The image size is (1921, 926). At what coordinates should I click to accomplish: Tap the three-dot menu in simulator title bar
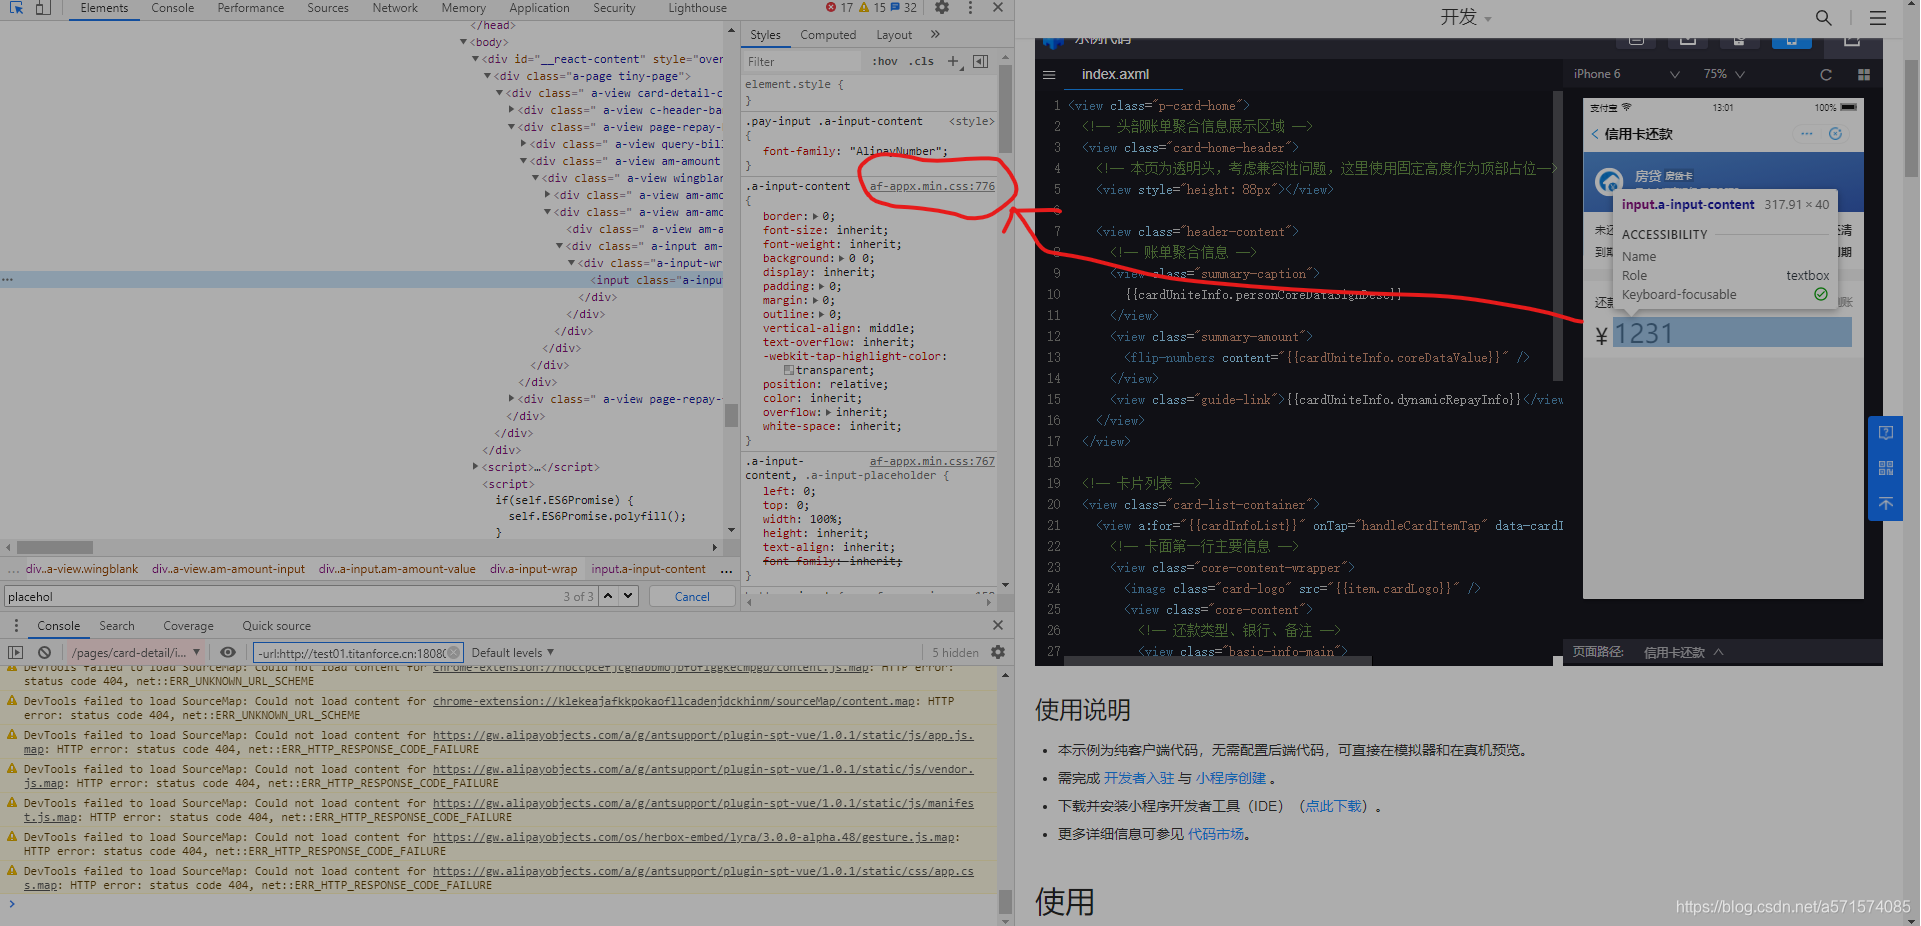coord(1806,134)
